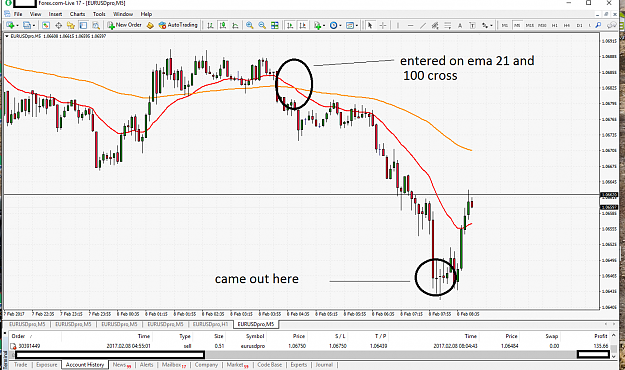The image size is (625, 370).
Task: Toggle the Auto Scroll chart icon
Action: click(x=290, y=25)
